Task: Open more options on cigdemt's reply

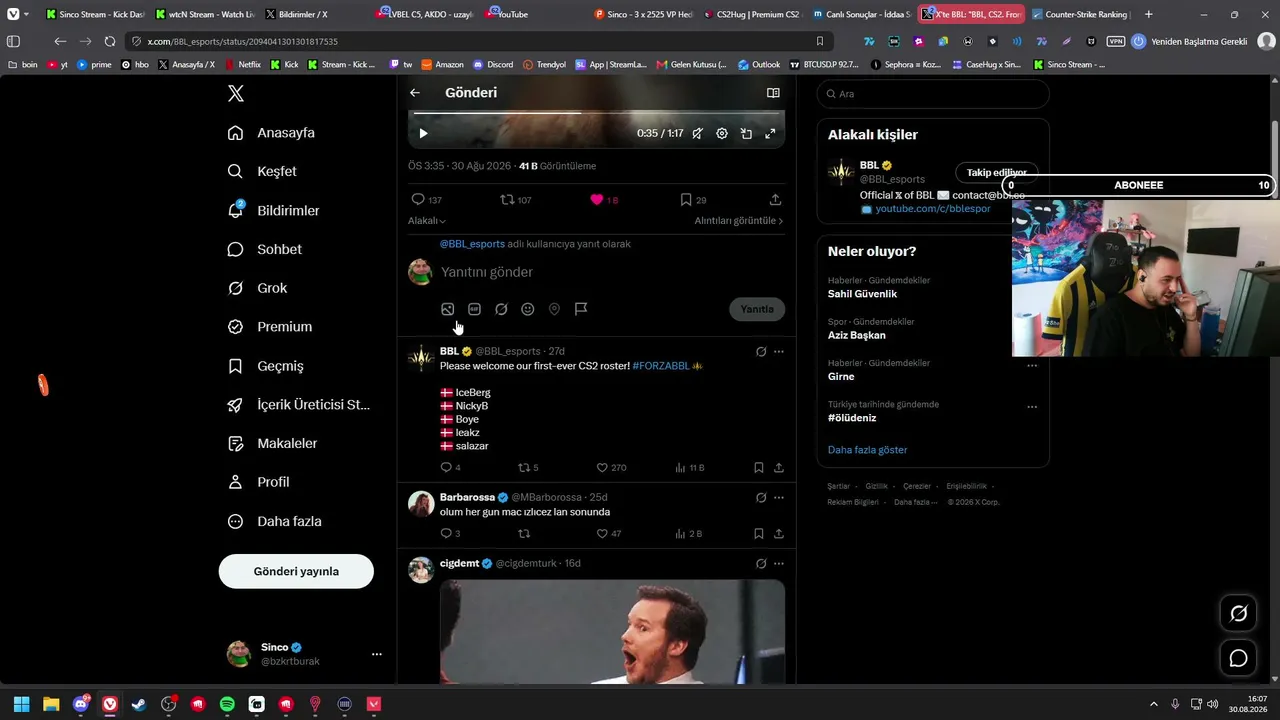Action: [779, 563]
